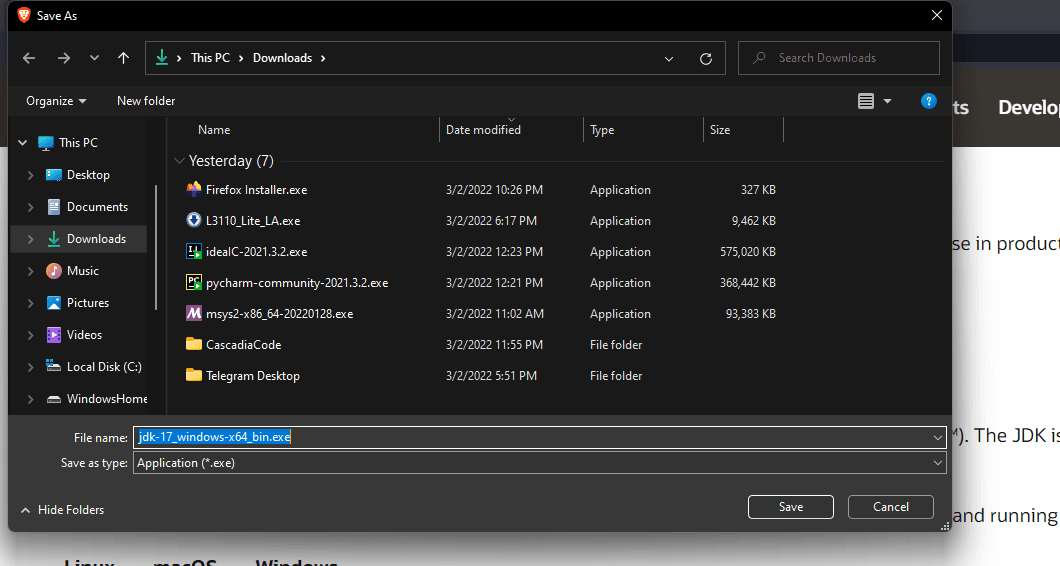Click This PC in the address breadcrumb
The height and width of the screenshot is (566, 1060).
[210, 58]
